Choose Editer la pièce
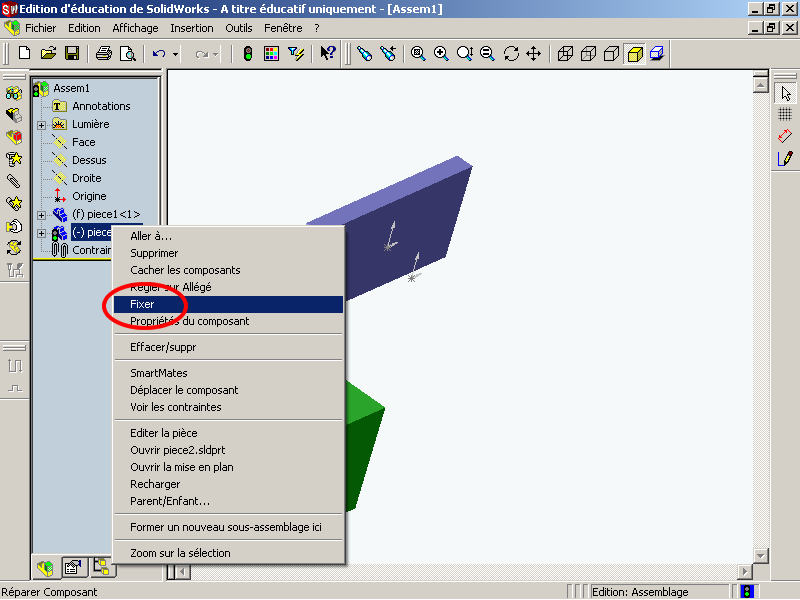This screenshot has width=800, height=600. click(228, 433)
